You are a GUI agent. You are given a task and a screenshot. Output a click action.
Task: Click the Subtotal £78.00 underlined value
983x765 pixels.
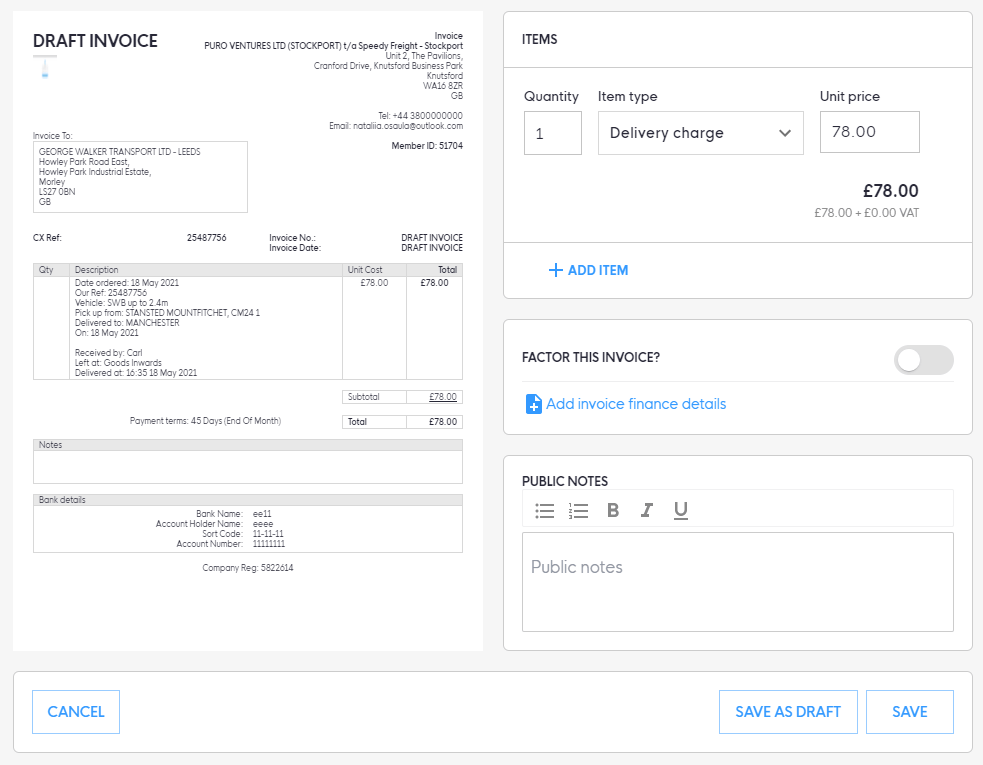point(443,397)
